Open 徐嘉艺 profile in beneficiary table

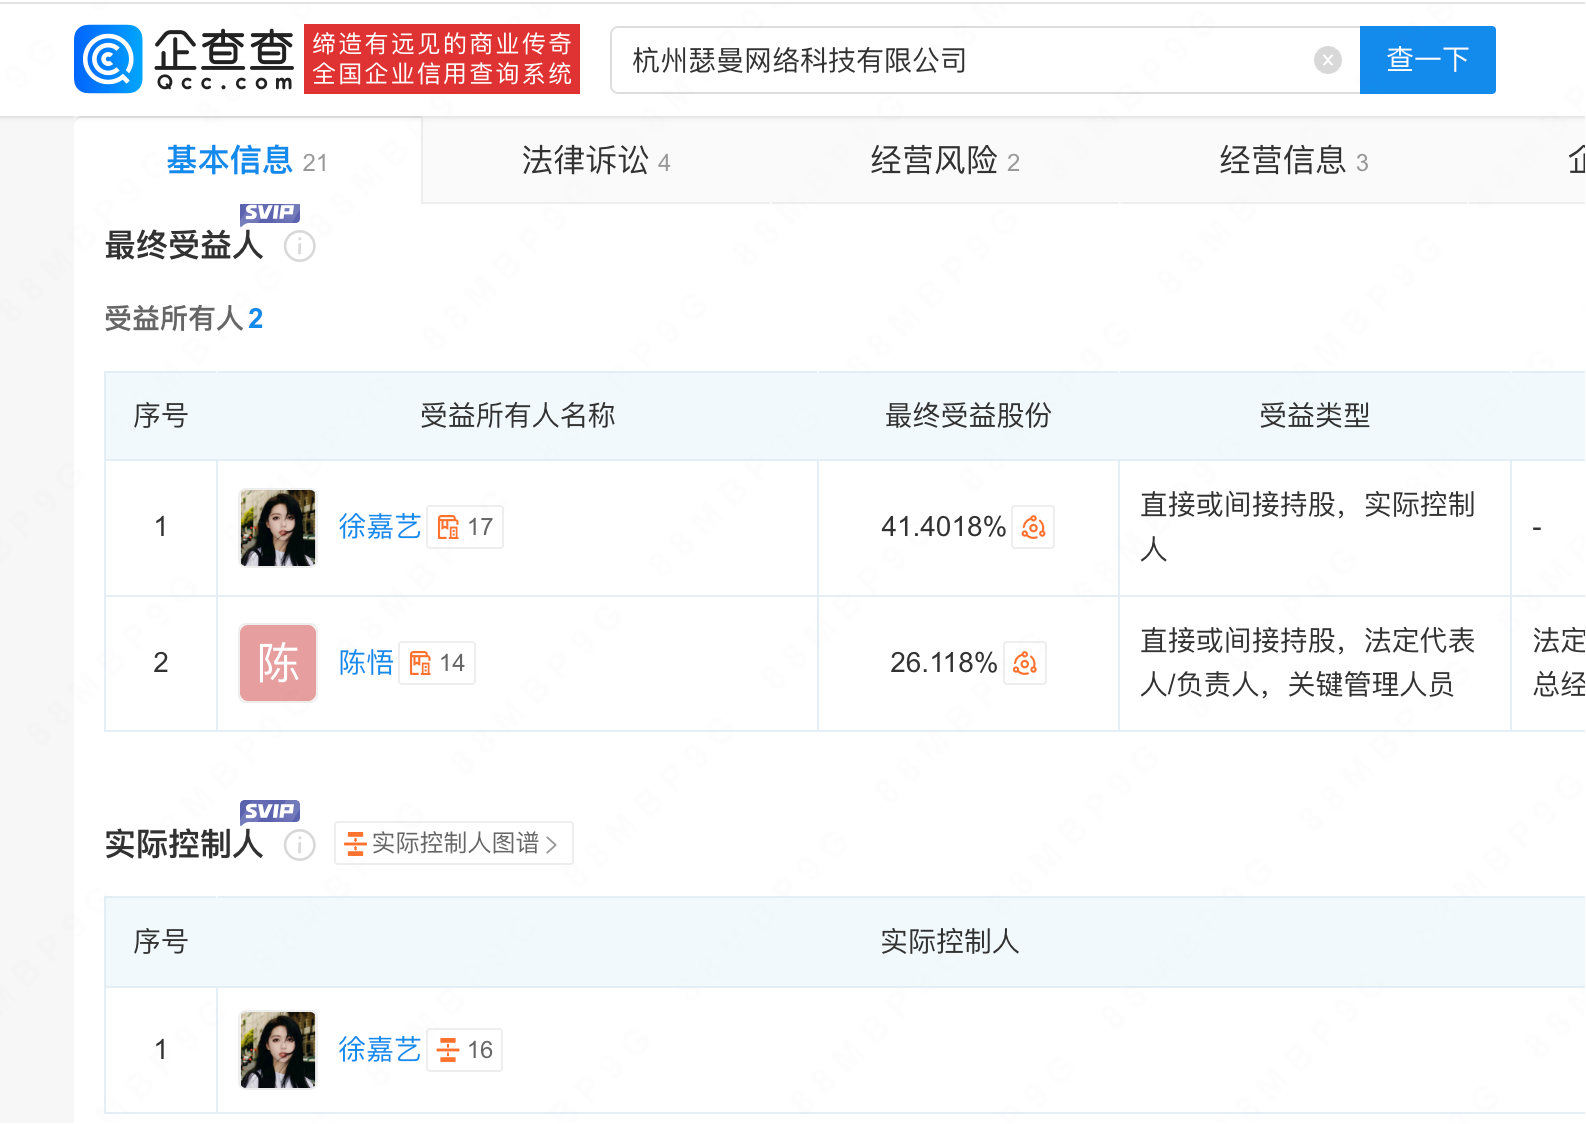(x=380, y=527)
